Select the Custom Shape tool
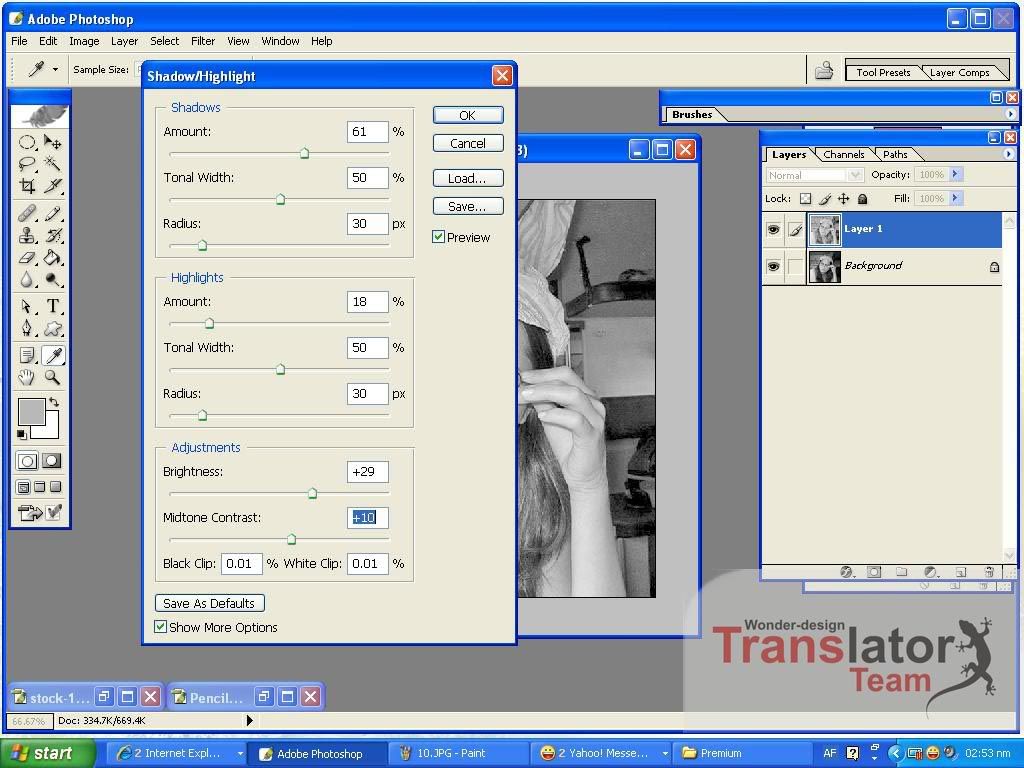 [x=52, y=328]
